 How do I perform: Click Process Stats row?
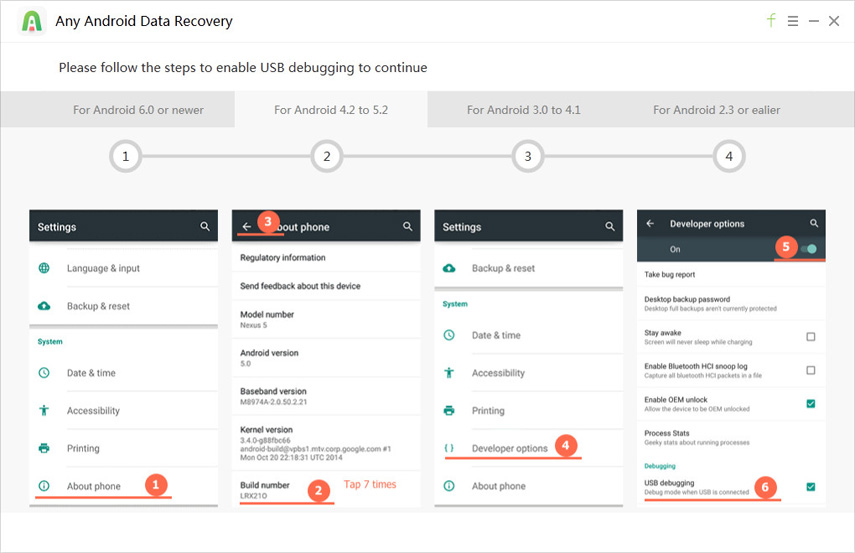[x=731, y=437]
